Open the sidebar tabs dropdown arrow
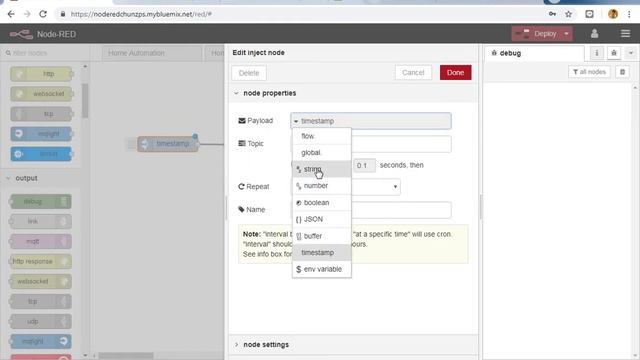This screenshot has width=640, height=360. tap(631, 53)
